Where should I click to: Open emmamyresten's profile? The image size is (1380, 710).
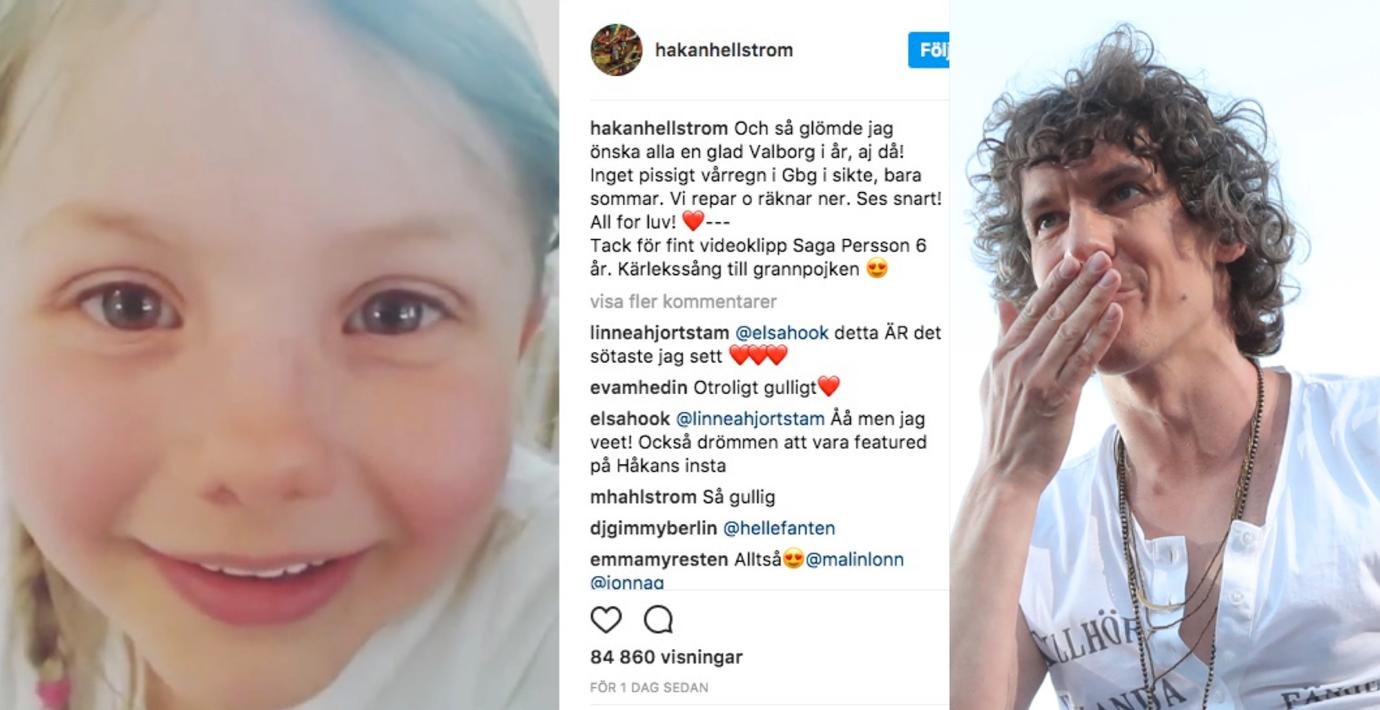tap(659, 560)
